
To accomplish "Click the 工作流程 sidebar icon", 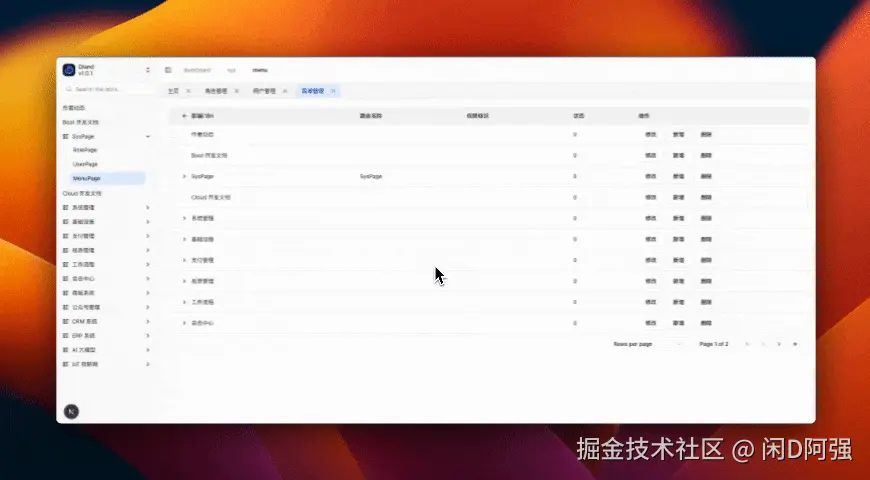I will tap(65, 265).
